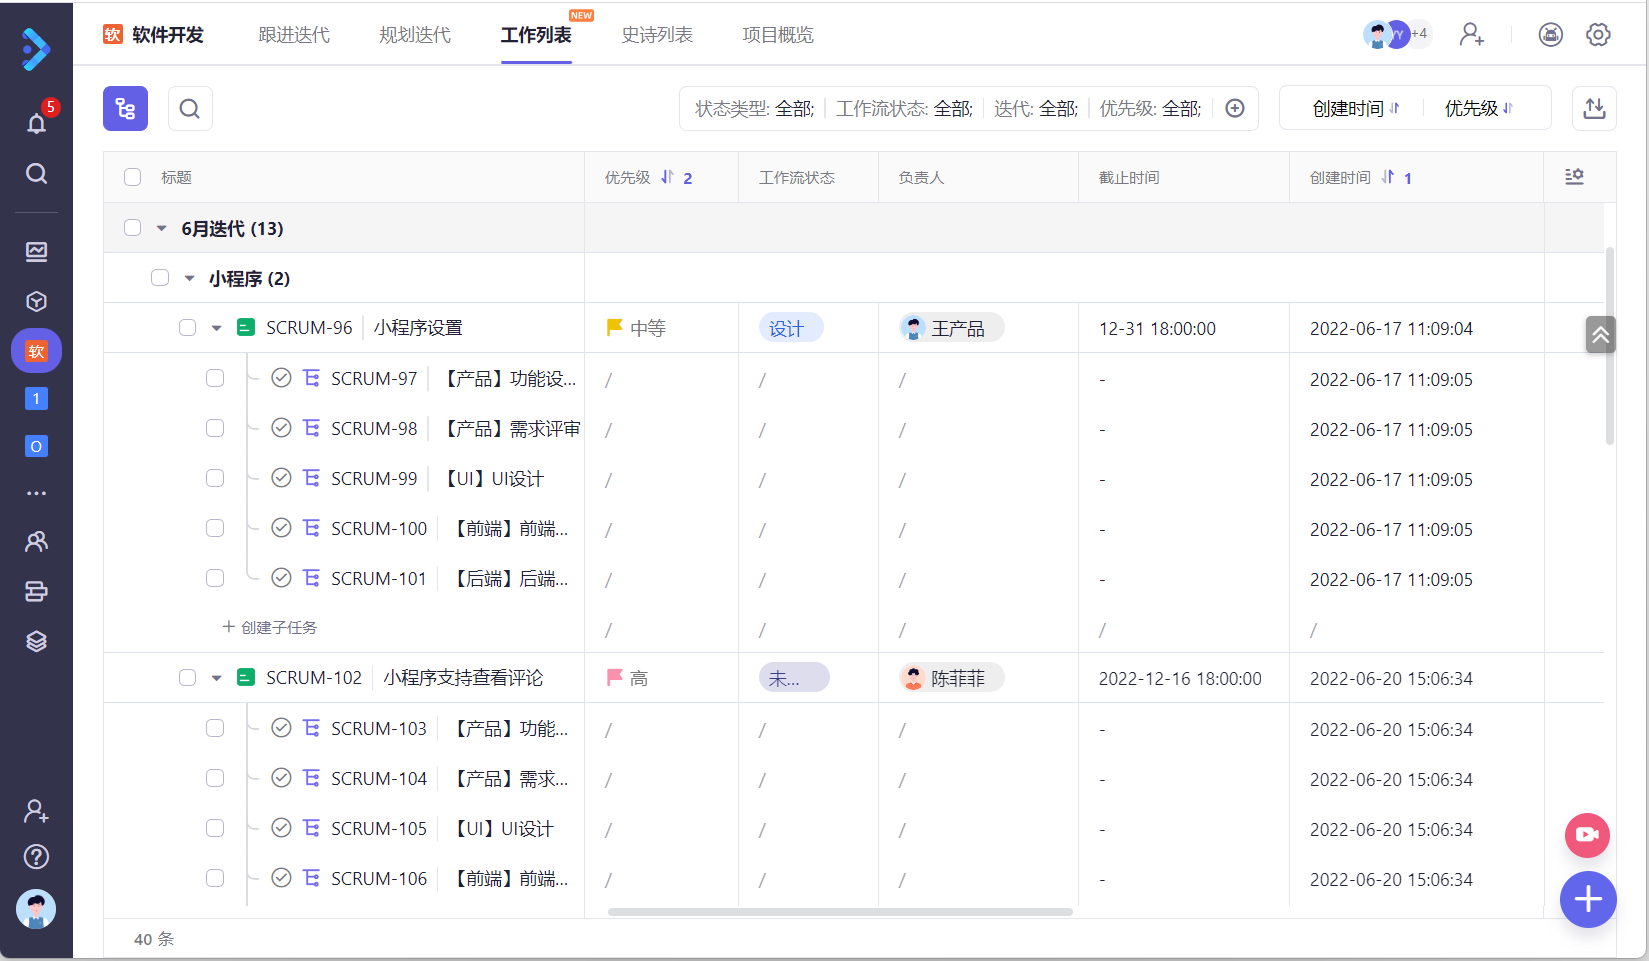Check the checkbox for the 6月迭代 group

point(132,228)
